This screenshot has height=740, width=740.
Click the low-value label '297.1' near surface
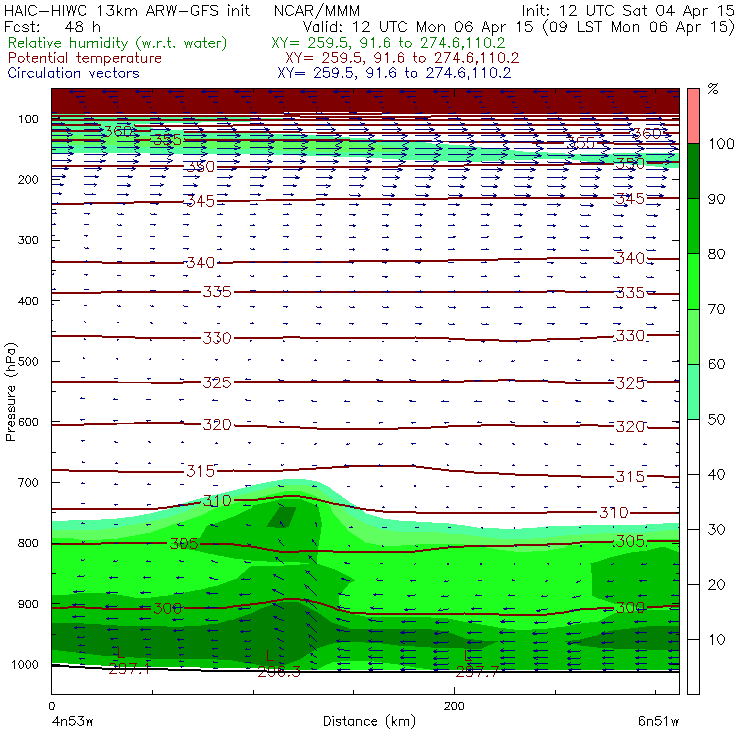130,669
